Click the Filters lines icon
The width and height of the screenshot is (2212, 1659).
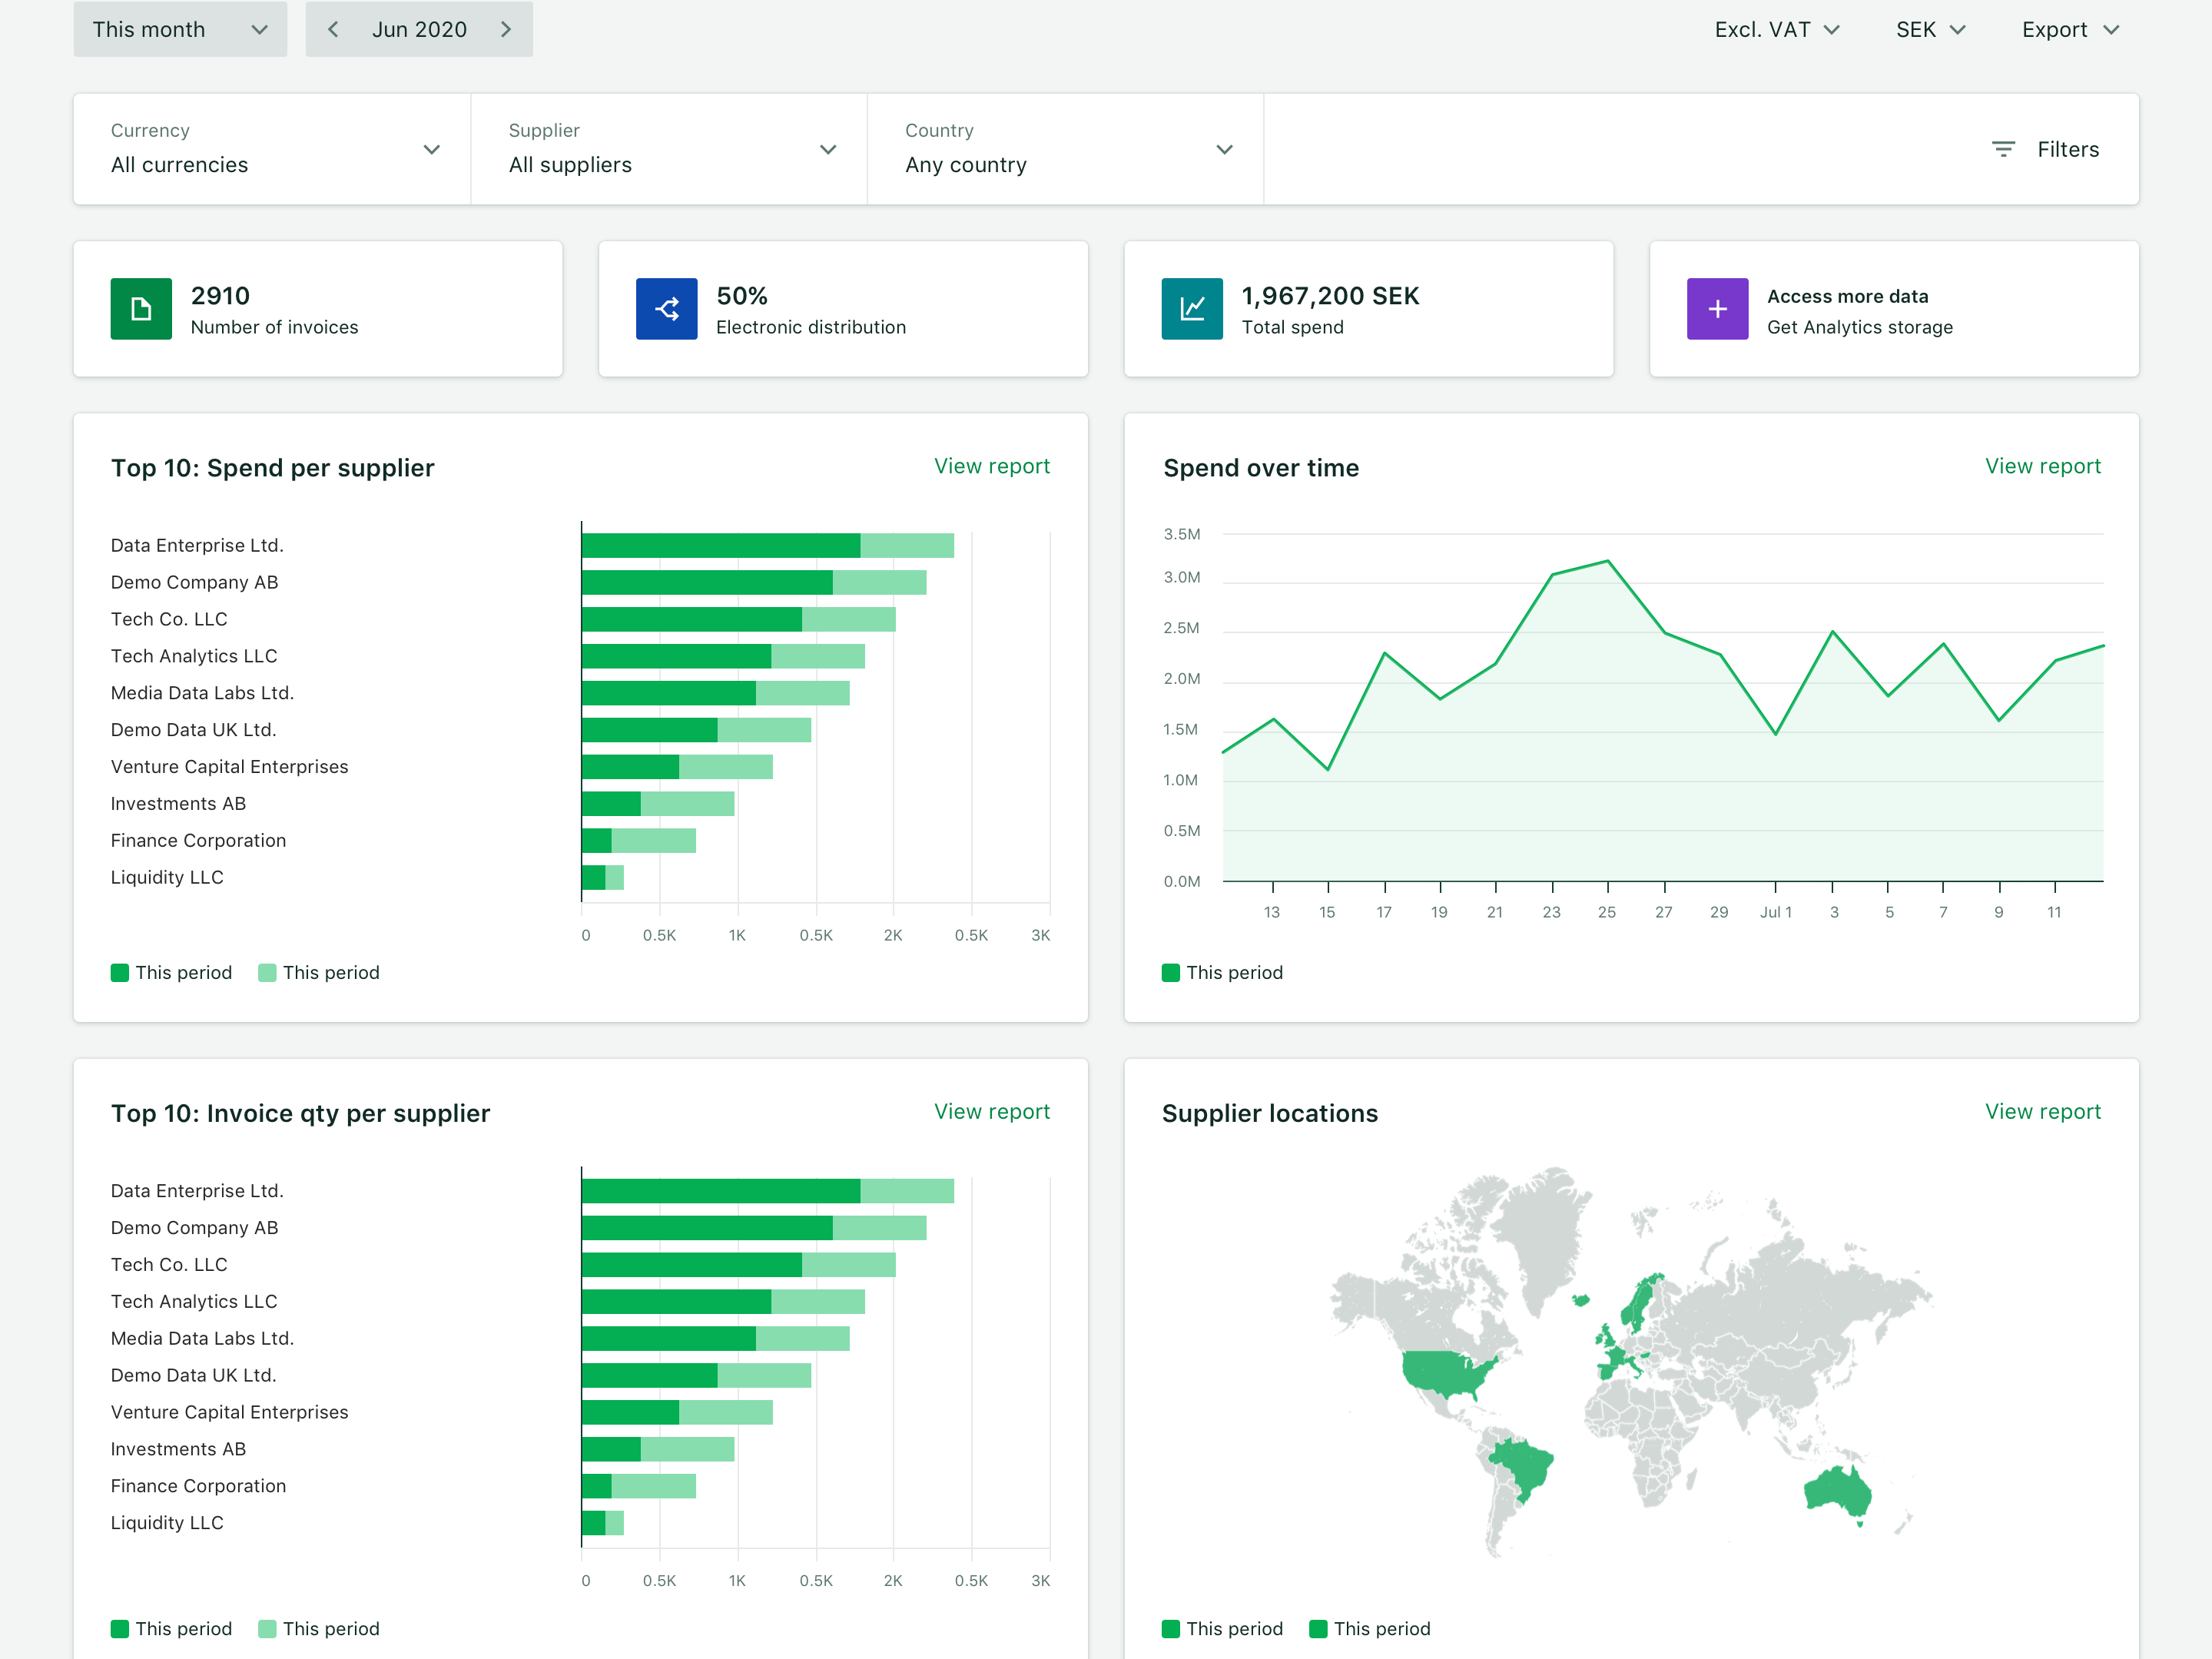coord(2003,149)
